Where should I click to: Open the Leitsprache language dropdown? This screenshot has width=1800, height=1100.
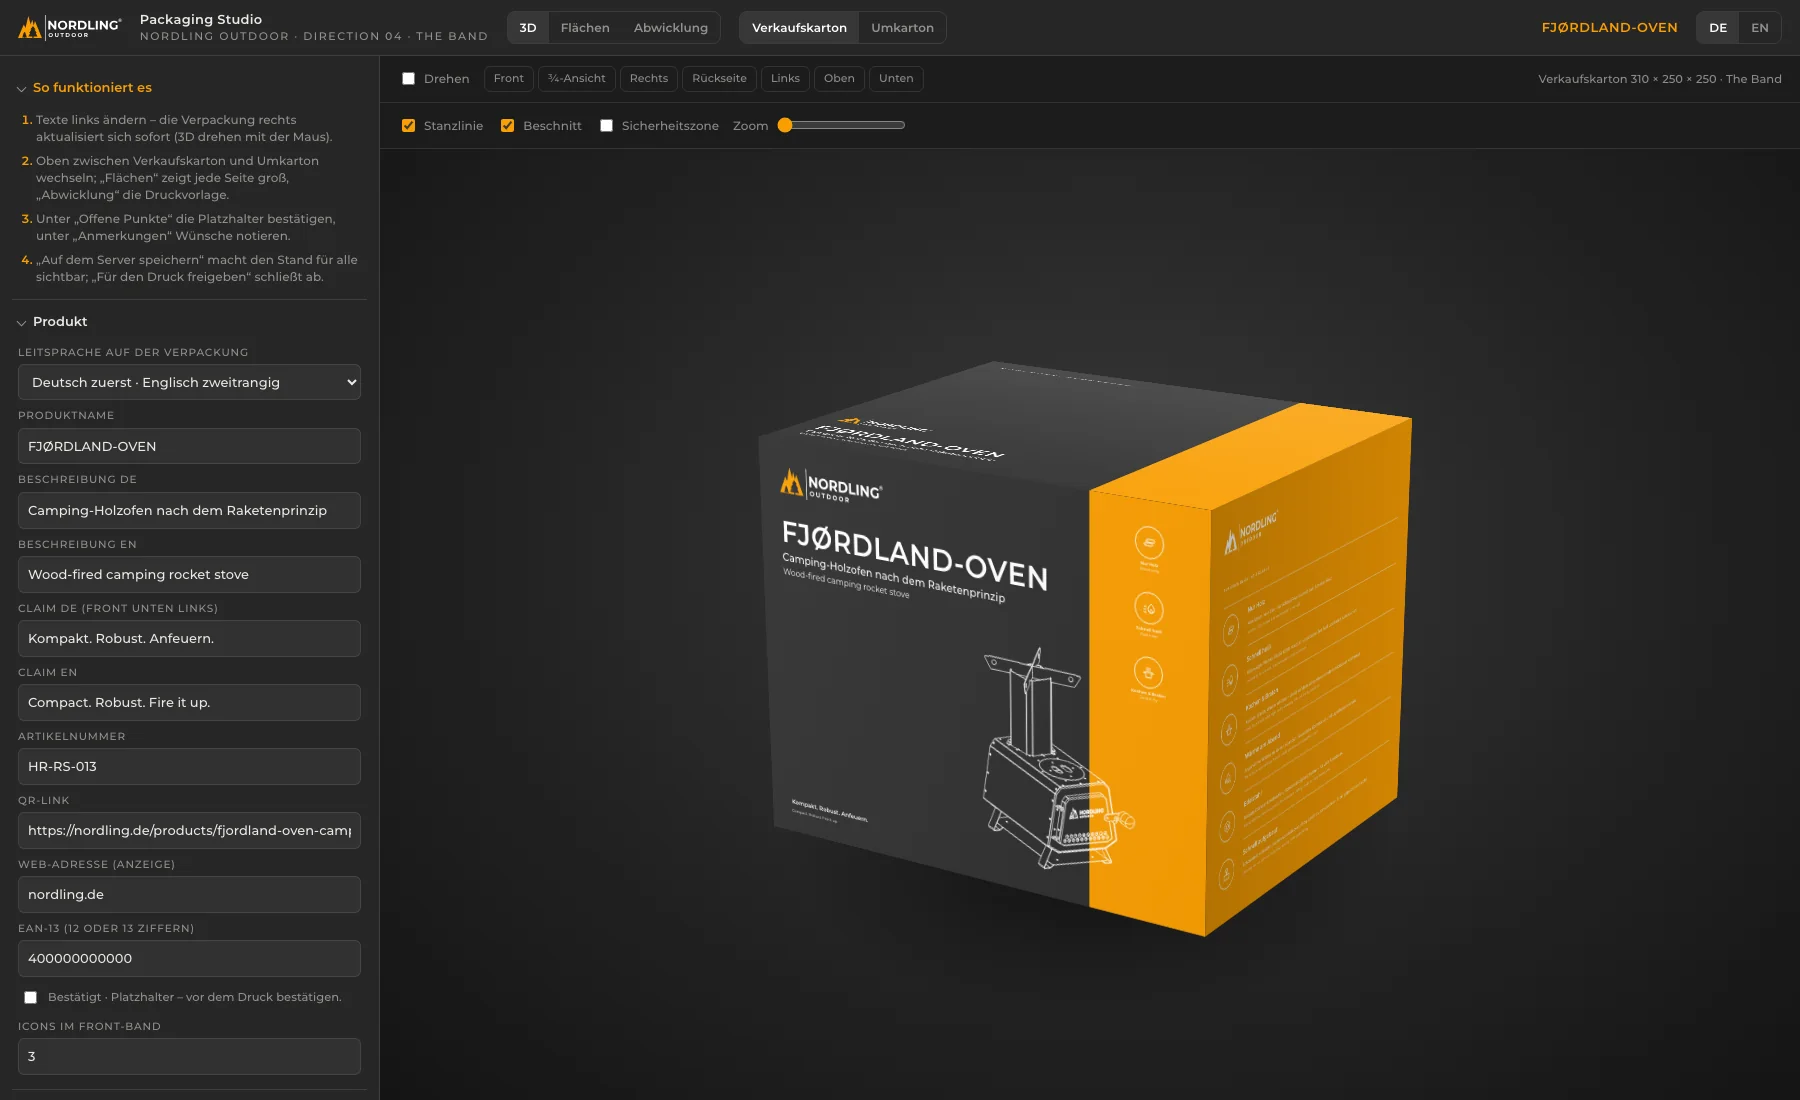click(x=189, y=382)
